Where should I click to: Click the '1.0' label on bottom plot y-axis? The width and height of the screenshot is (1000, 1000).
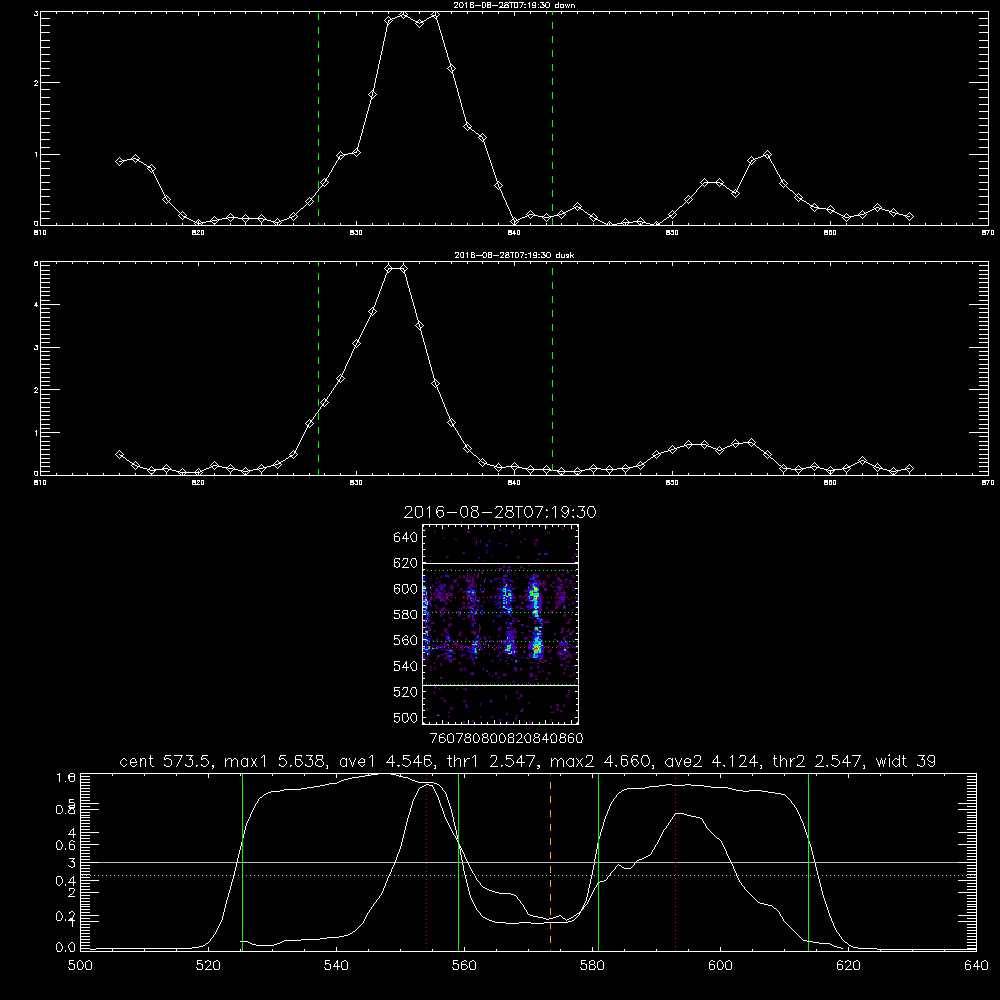[x=66, y=778]
